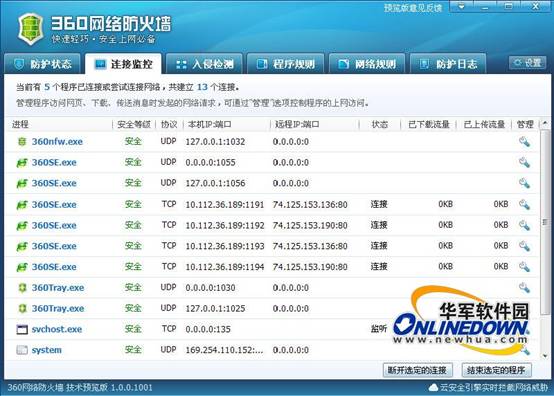
Task: Click manage icon for 360SE.exe port 1192
Action: click(x=524, y=225)
